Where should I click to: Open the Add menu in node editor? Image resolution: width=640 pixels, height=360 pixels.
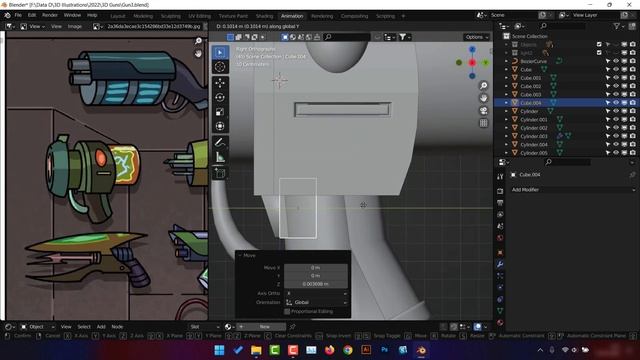pos(101,327)
